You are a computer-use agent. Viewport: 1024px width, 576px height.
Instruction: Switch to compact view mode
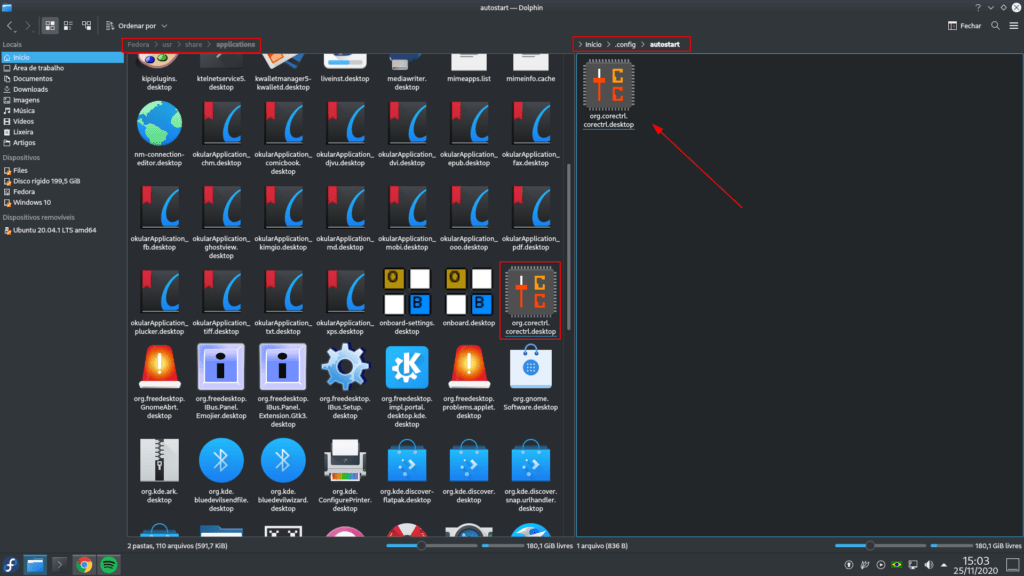coord(68,25)
